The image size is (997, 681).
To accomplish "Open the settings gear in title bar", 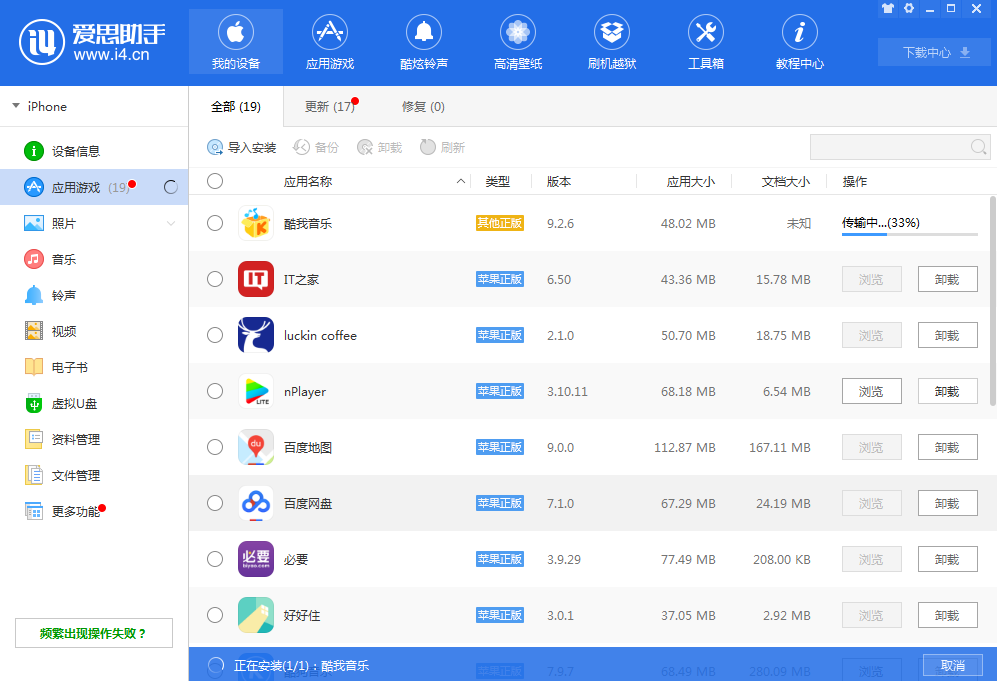I will pyautogui.click(x=909, y=8).
